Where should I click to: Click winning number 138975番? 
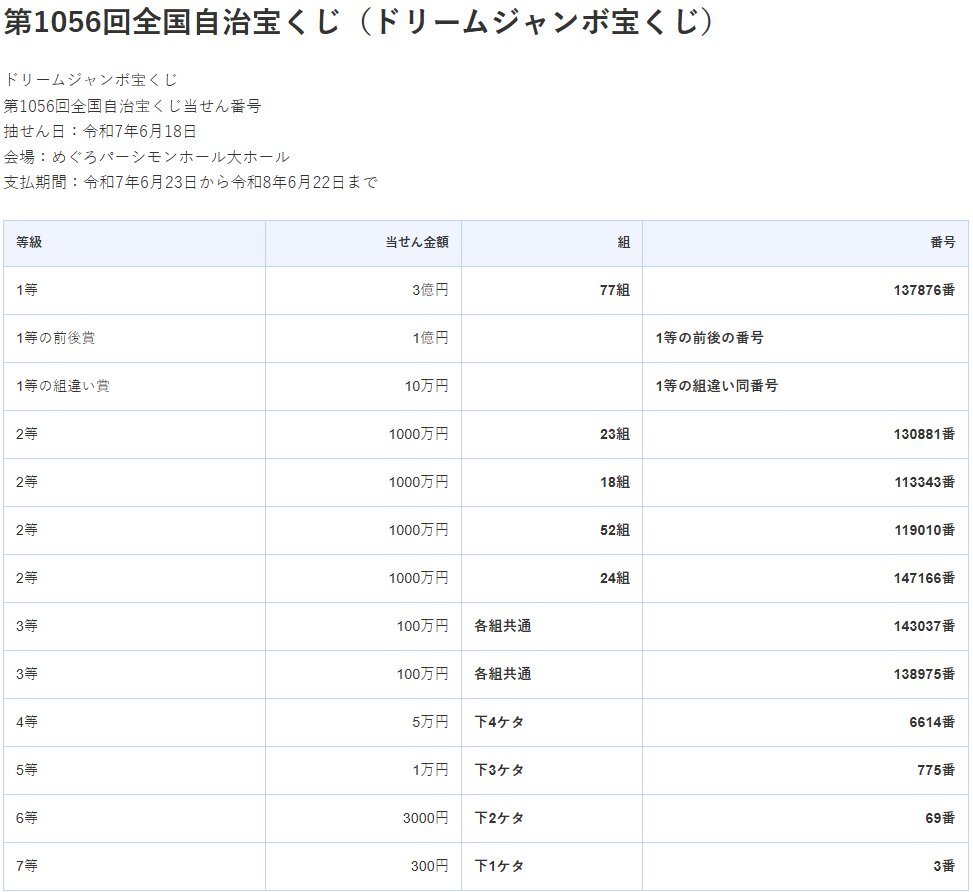pos(924,674)
